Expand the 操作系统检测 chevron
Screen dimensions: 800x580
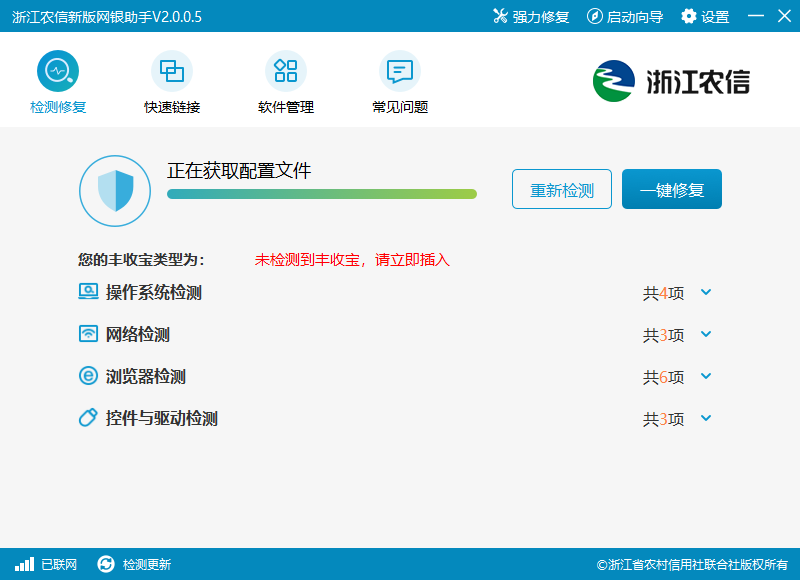[706, 292]
